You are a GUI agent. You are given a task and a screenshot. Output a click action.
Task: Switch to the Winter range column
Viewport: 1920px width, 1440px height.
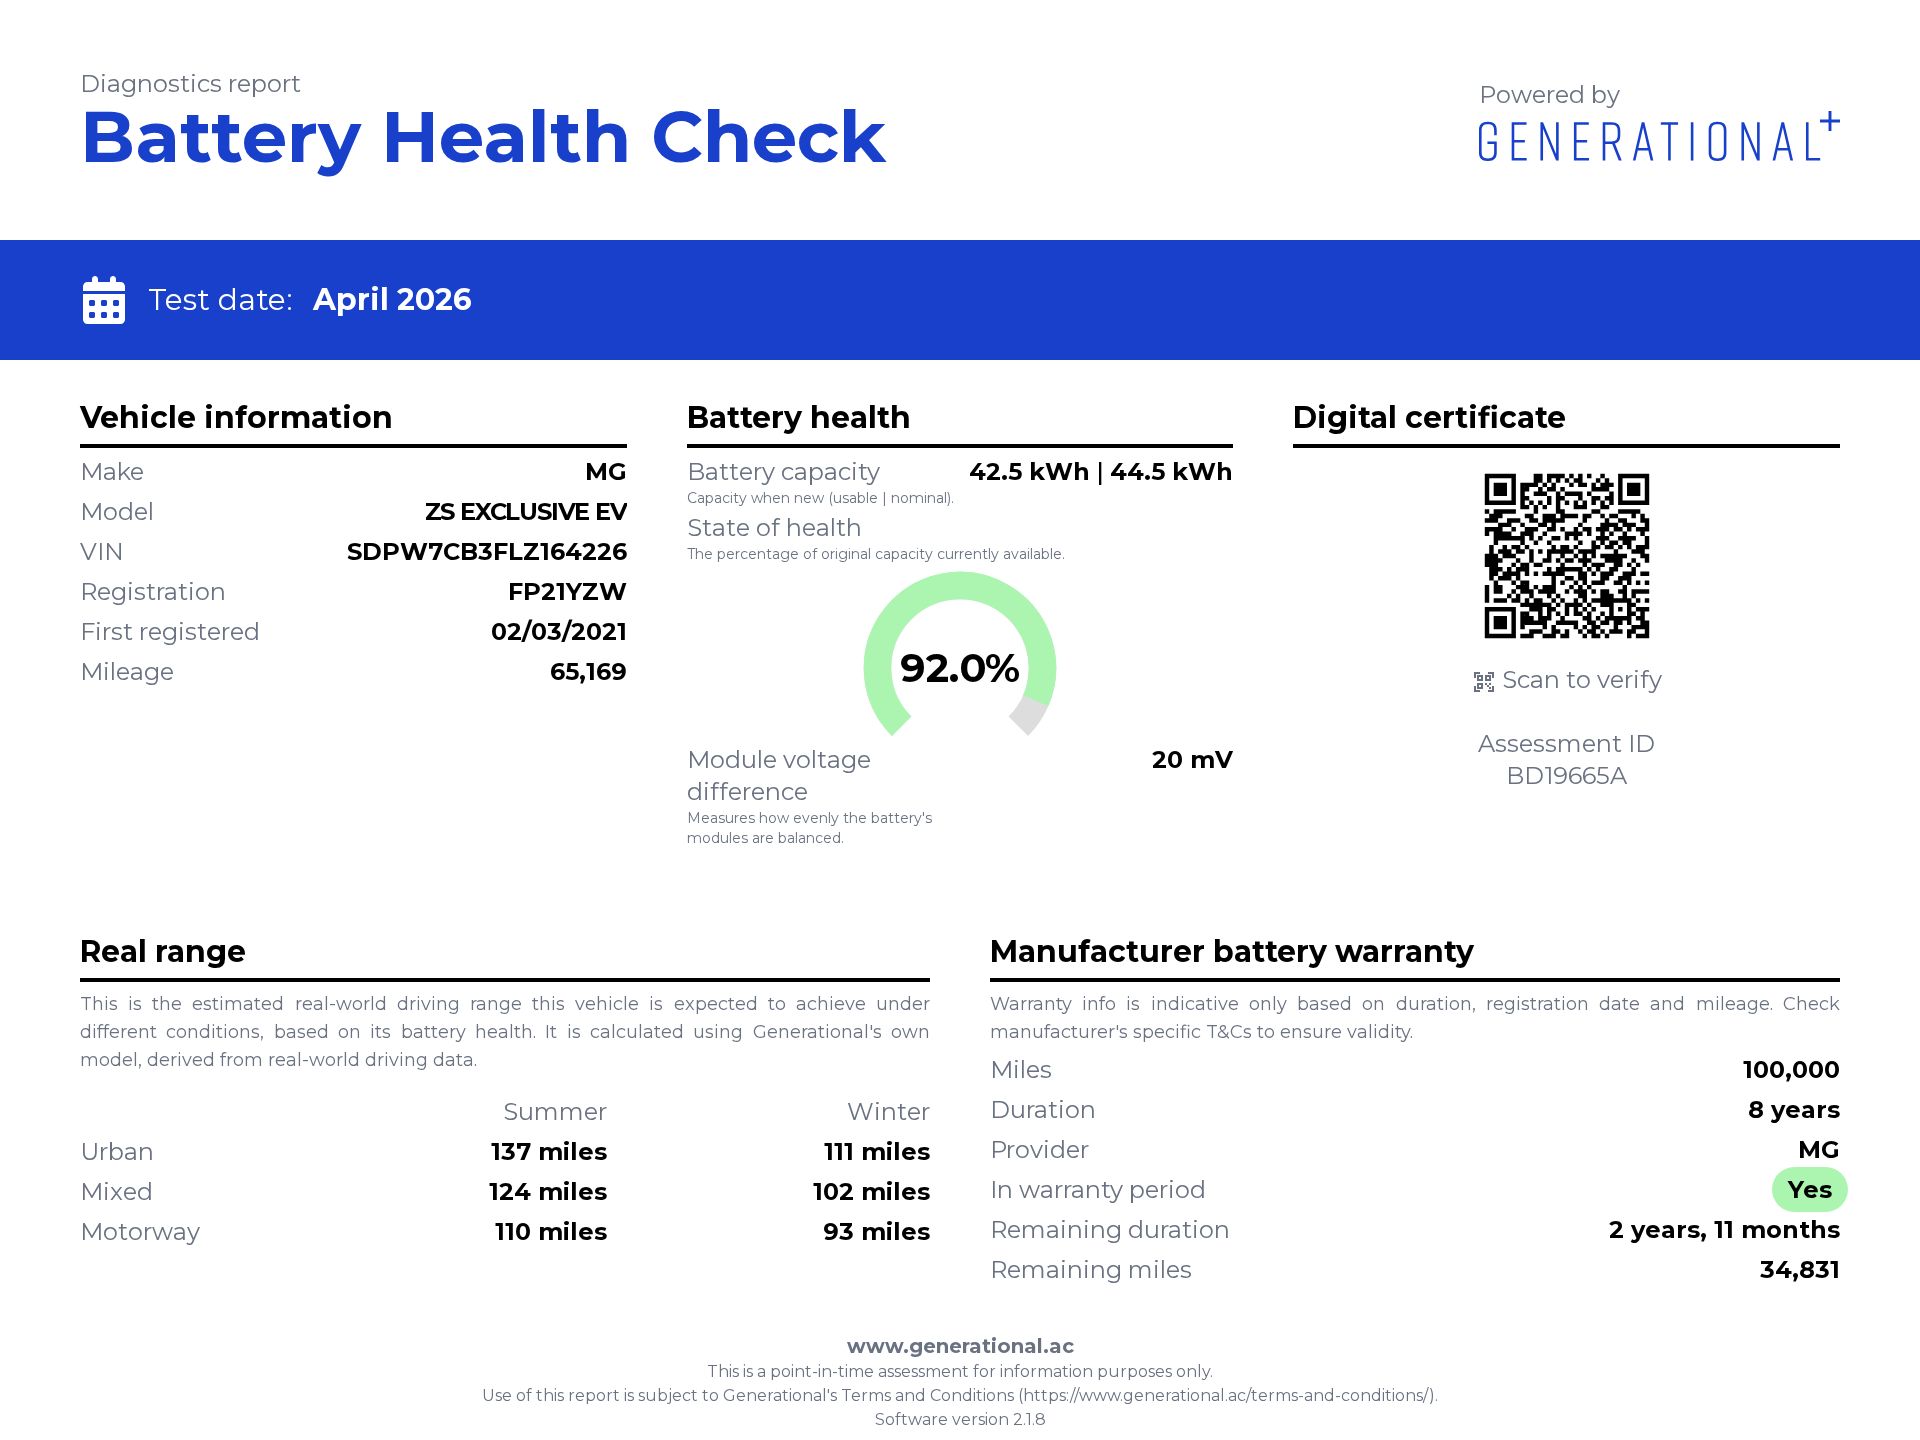tap(888, 1111)
